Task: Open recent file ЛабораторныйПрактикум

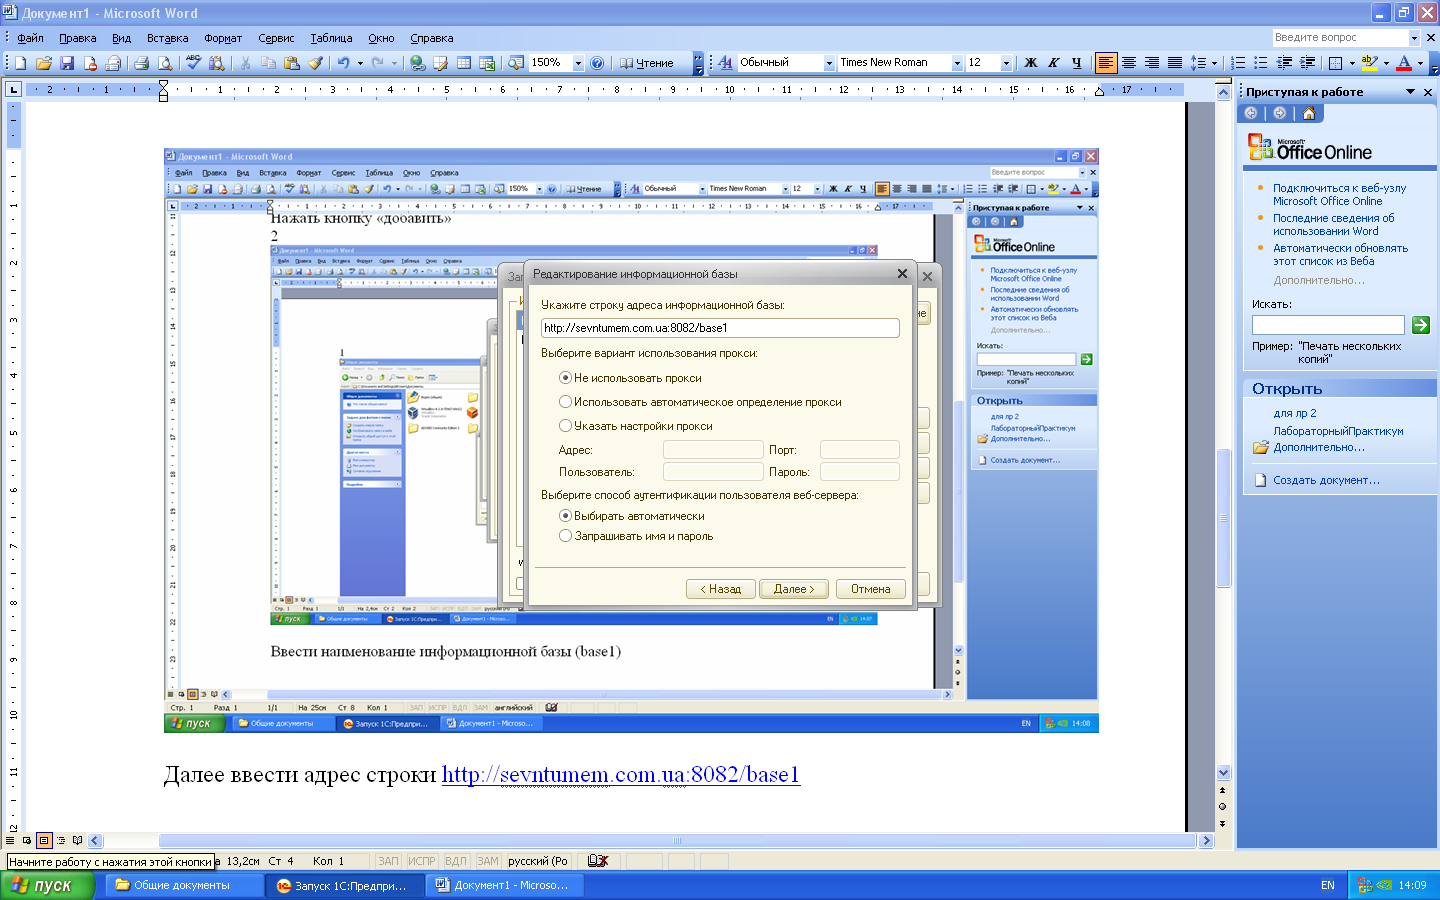Action: click(x=1338, y=431)
